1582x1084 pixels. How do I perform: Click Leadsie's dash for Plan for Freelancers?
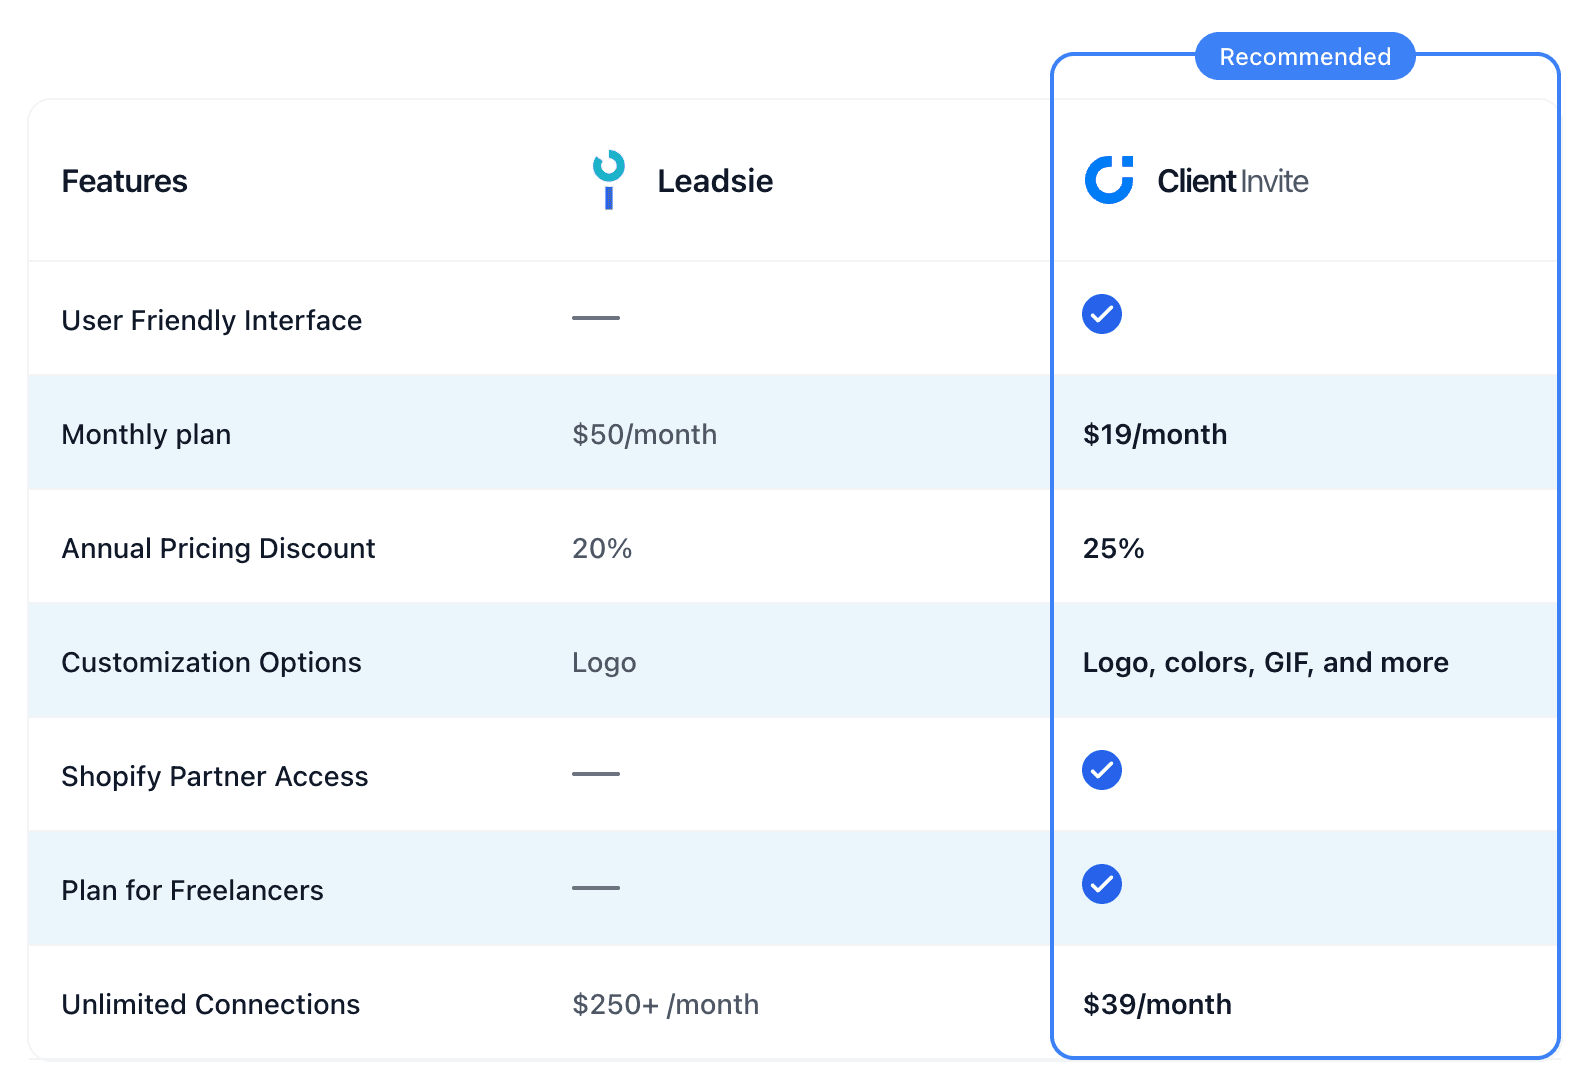click(595, 888)
